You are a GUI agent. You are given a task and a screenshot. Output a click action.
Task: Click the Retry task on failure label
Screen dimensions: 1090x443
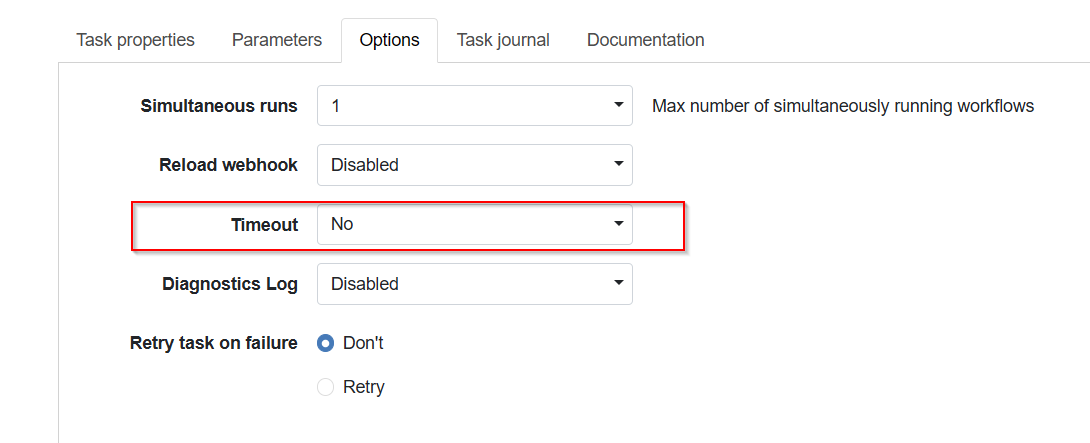(213, 343)
